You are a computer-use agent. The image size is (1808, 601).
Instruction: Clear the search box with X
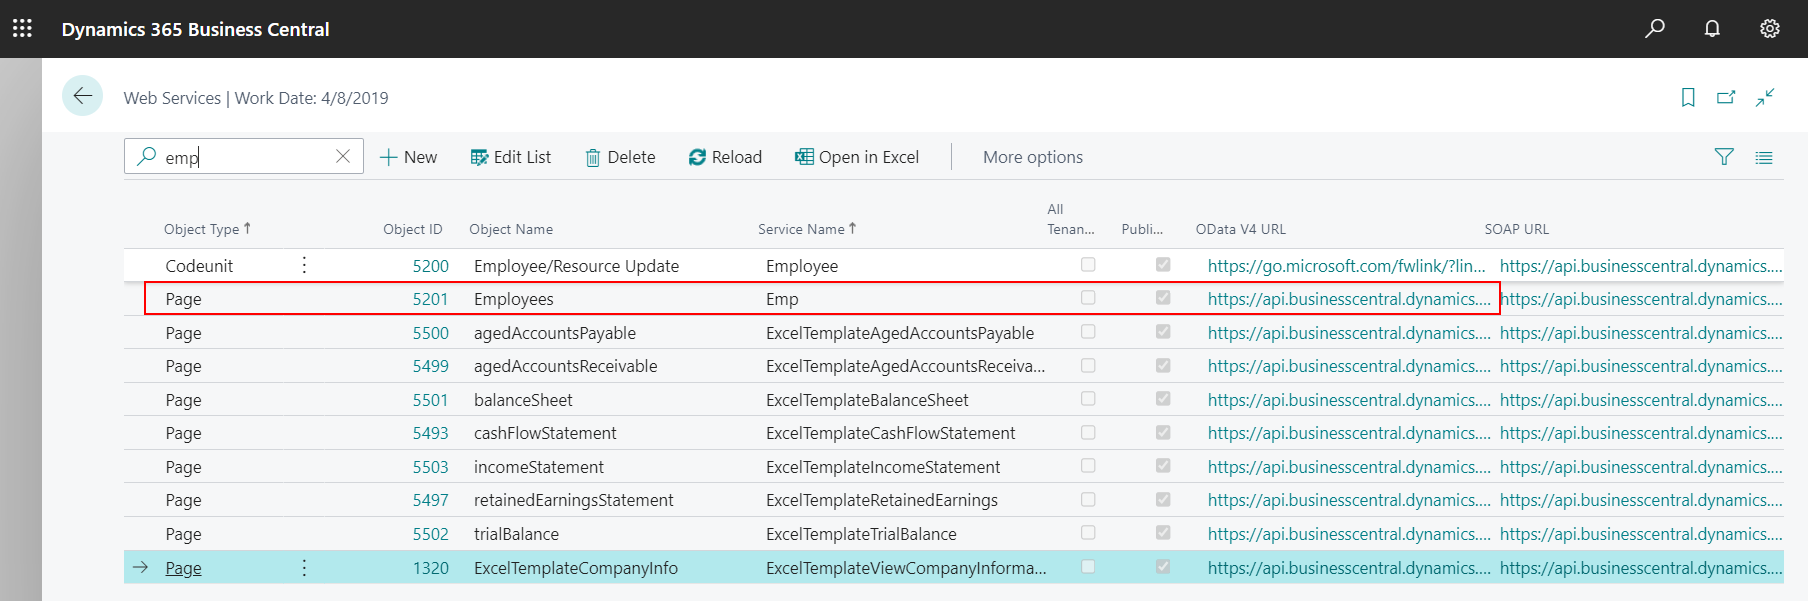[343, 156]
